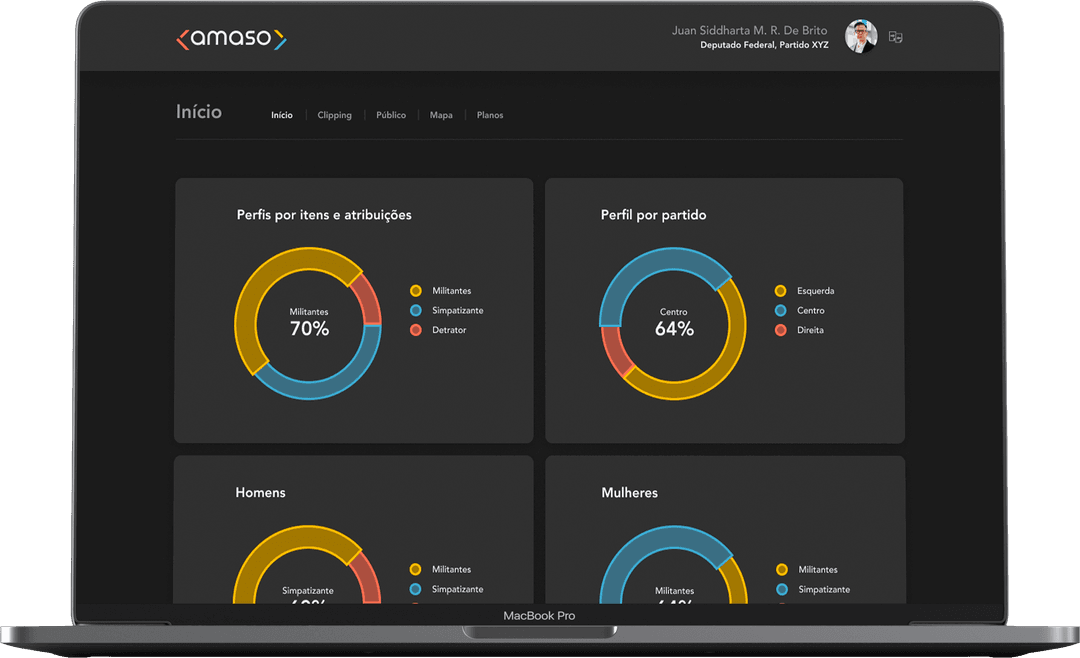Select the Início tab in the navigation

282,115
